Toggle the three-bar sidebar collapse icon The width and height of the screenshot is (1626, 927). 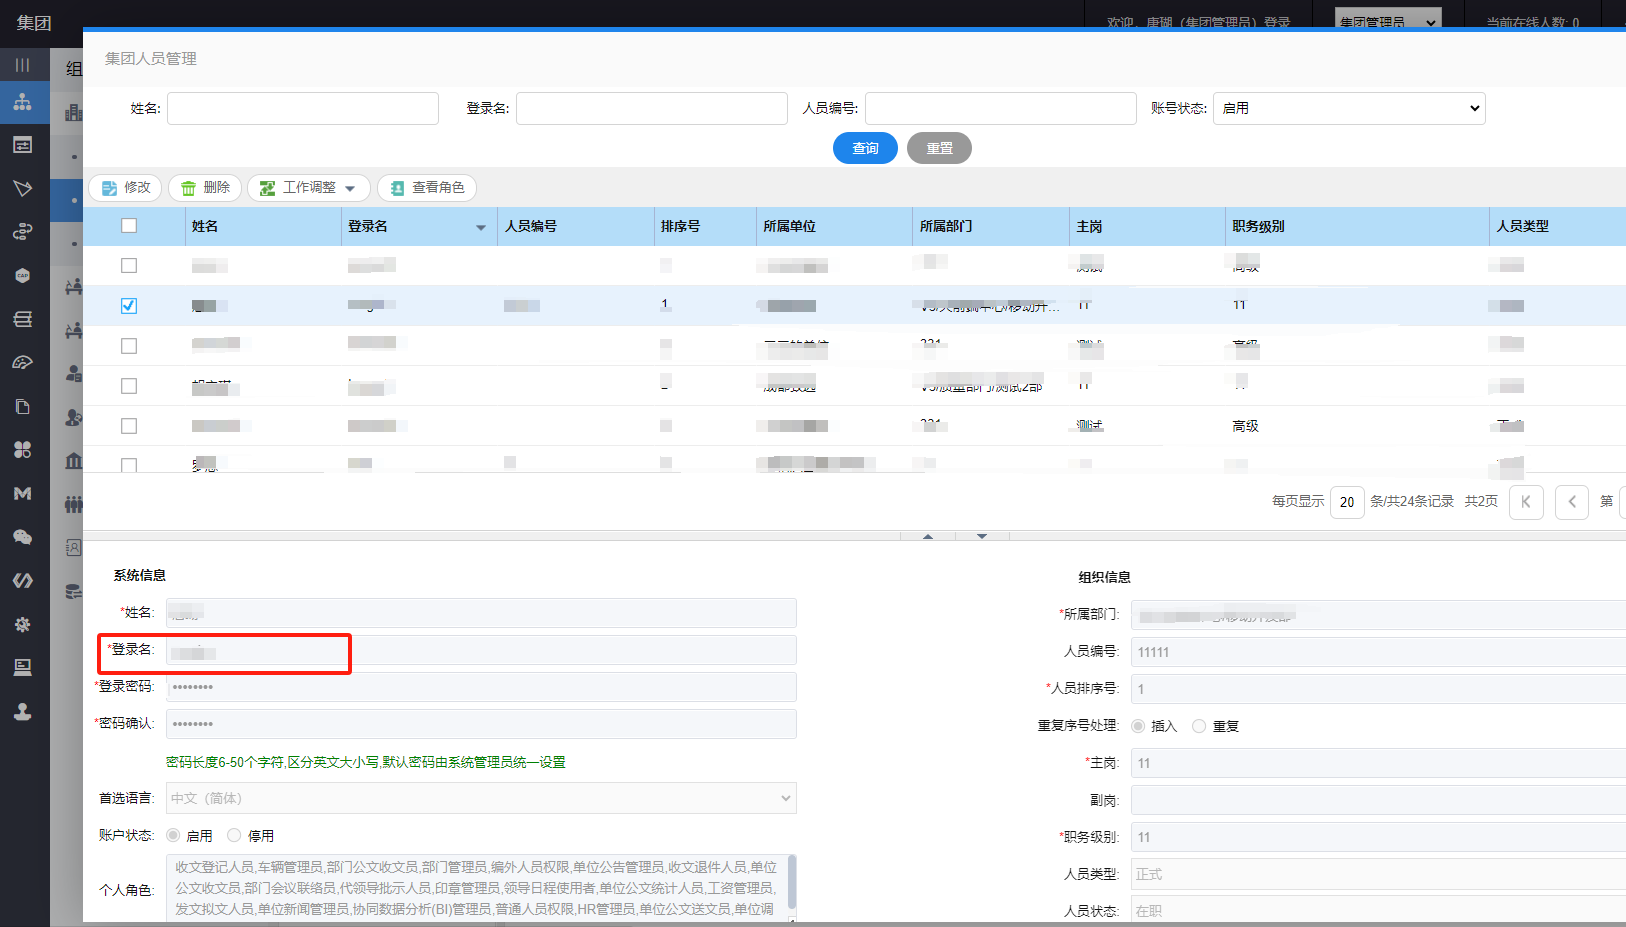(x=22, y=65)
